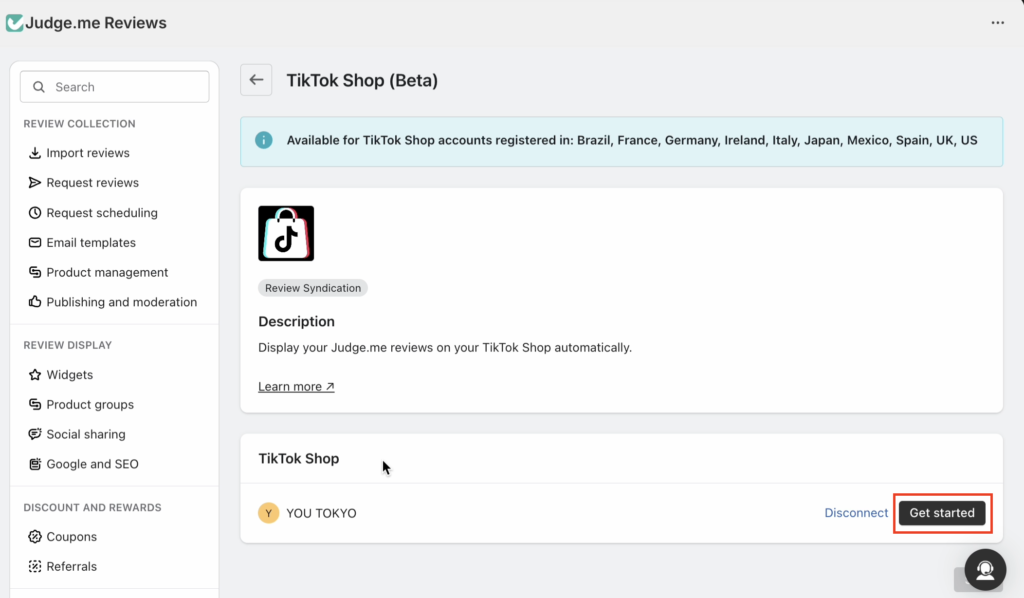Click the TikTok Shop logo thumbnail

click(x=286, y=234)
